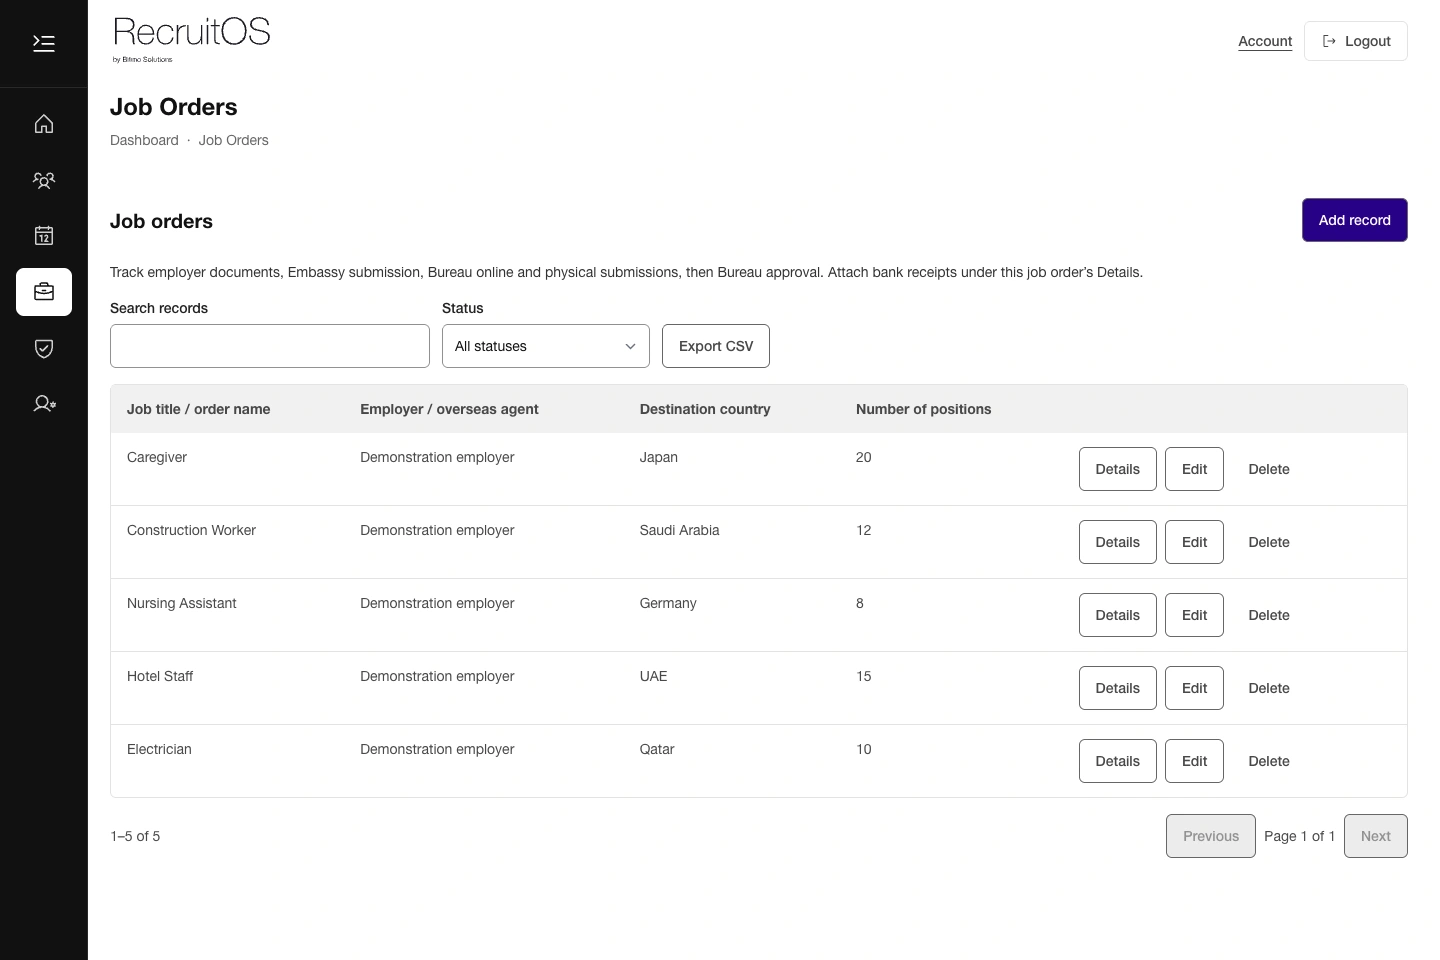Open Details for the Electrician order
This screenshot has height=960, width=1440.
(1117, 761)
